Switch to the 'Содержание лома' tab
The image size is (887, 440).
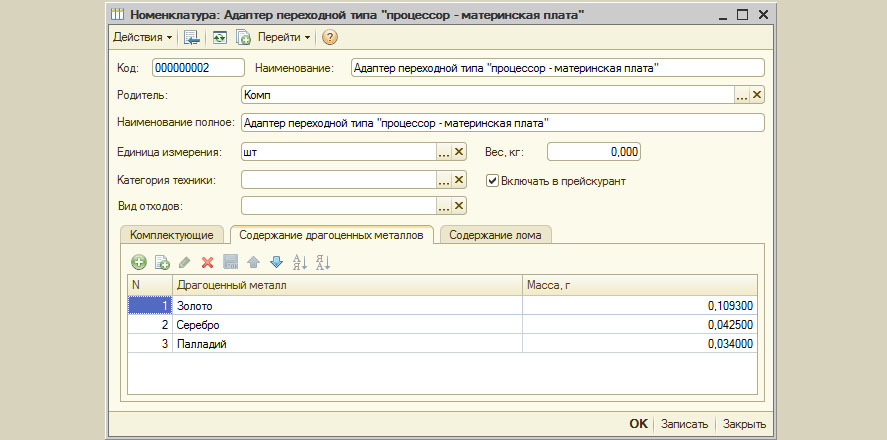[496, 235]
